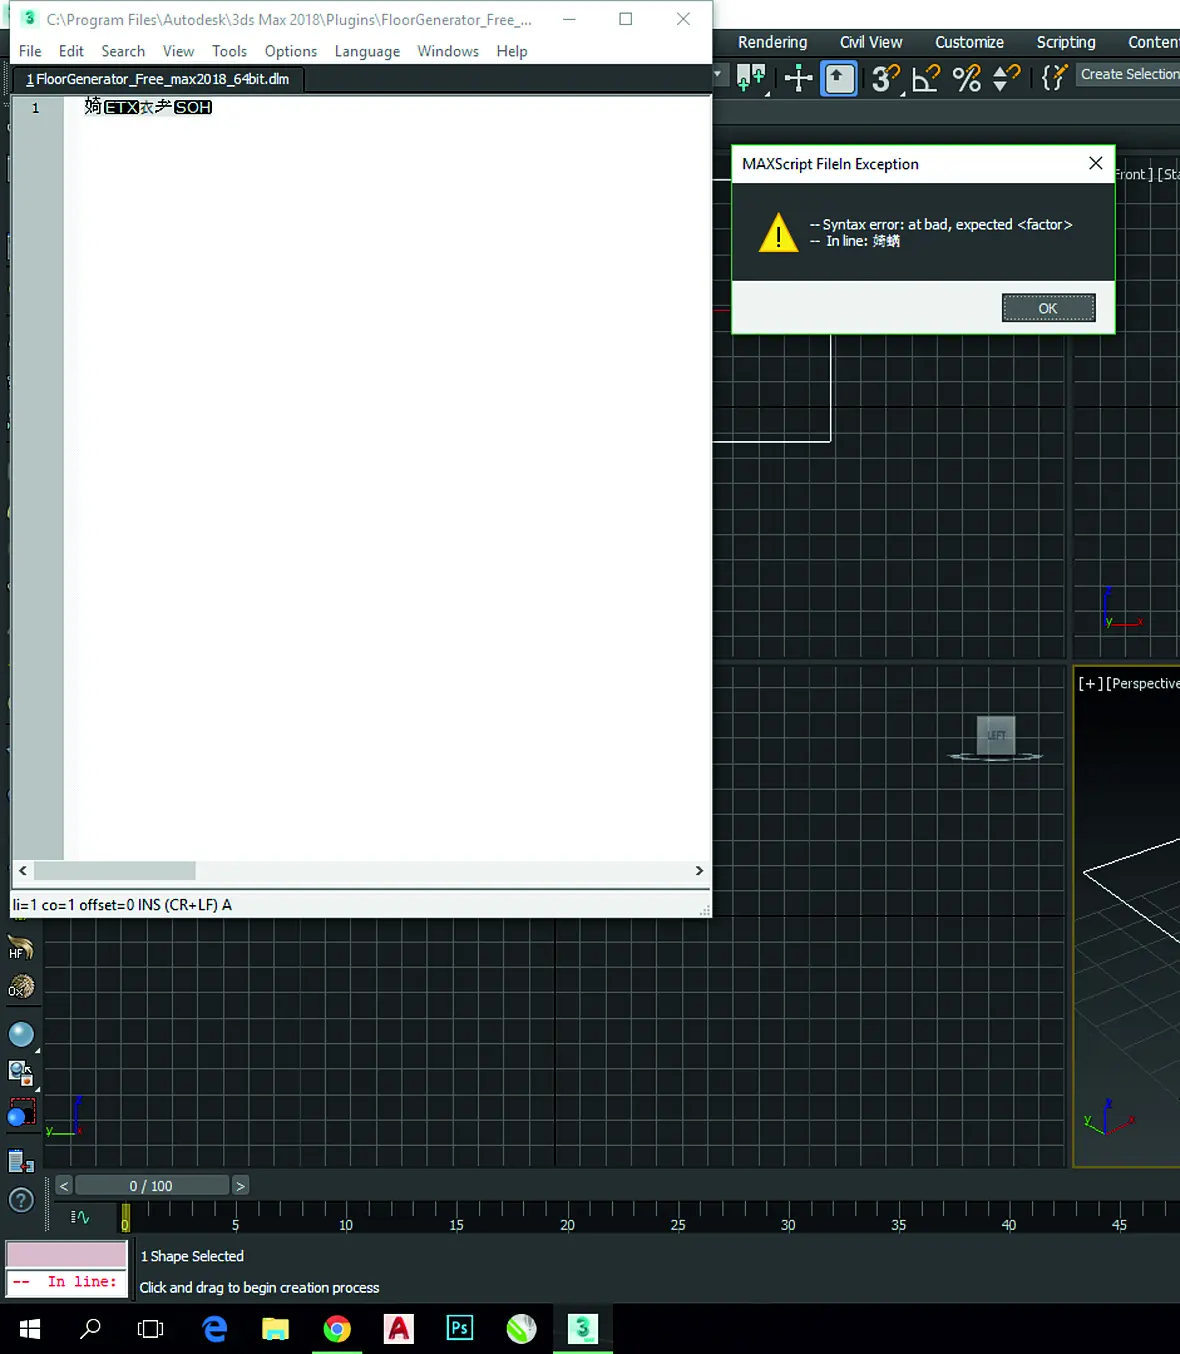Open the editor Language menu
The height and width of the screenshot is (1354, 1180).
click(x=367, y=51)
